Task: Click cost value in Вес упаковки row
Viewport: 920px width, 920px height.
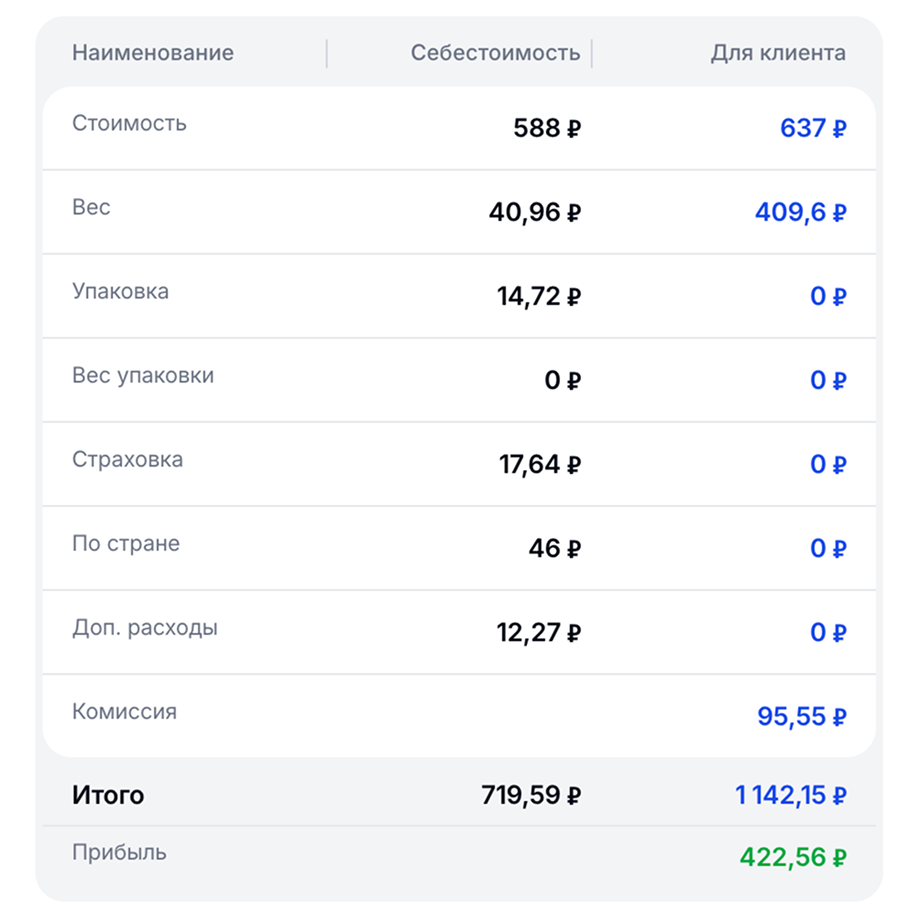Action: click(x=562, y=380)
